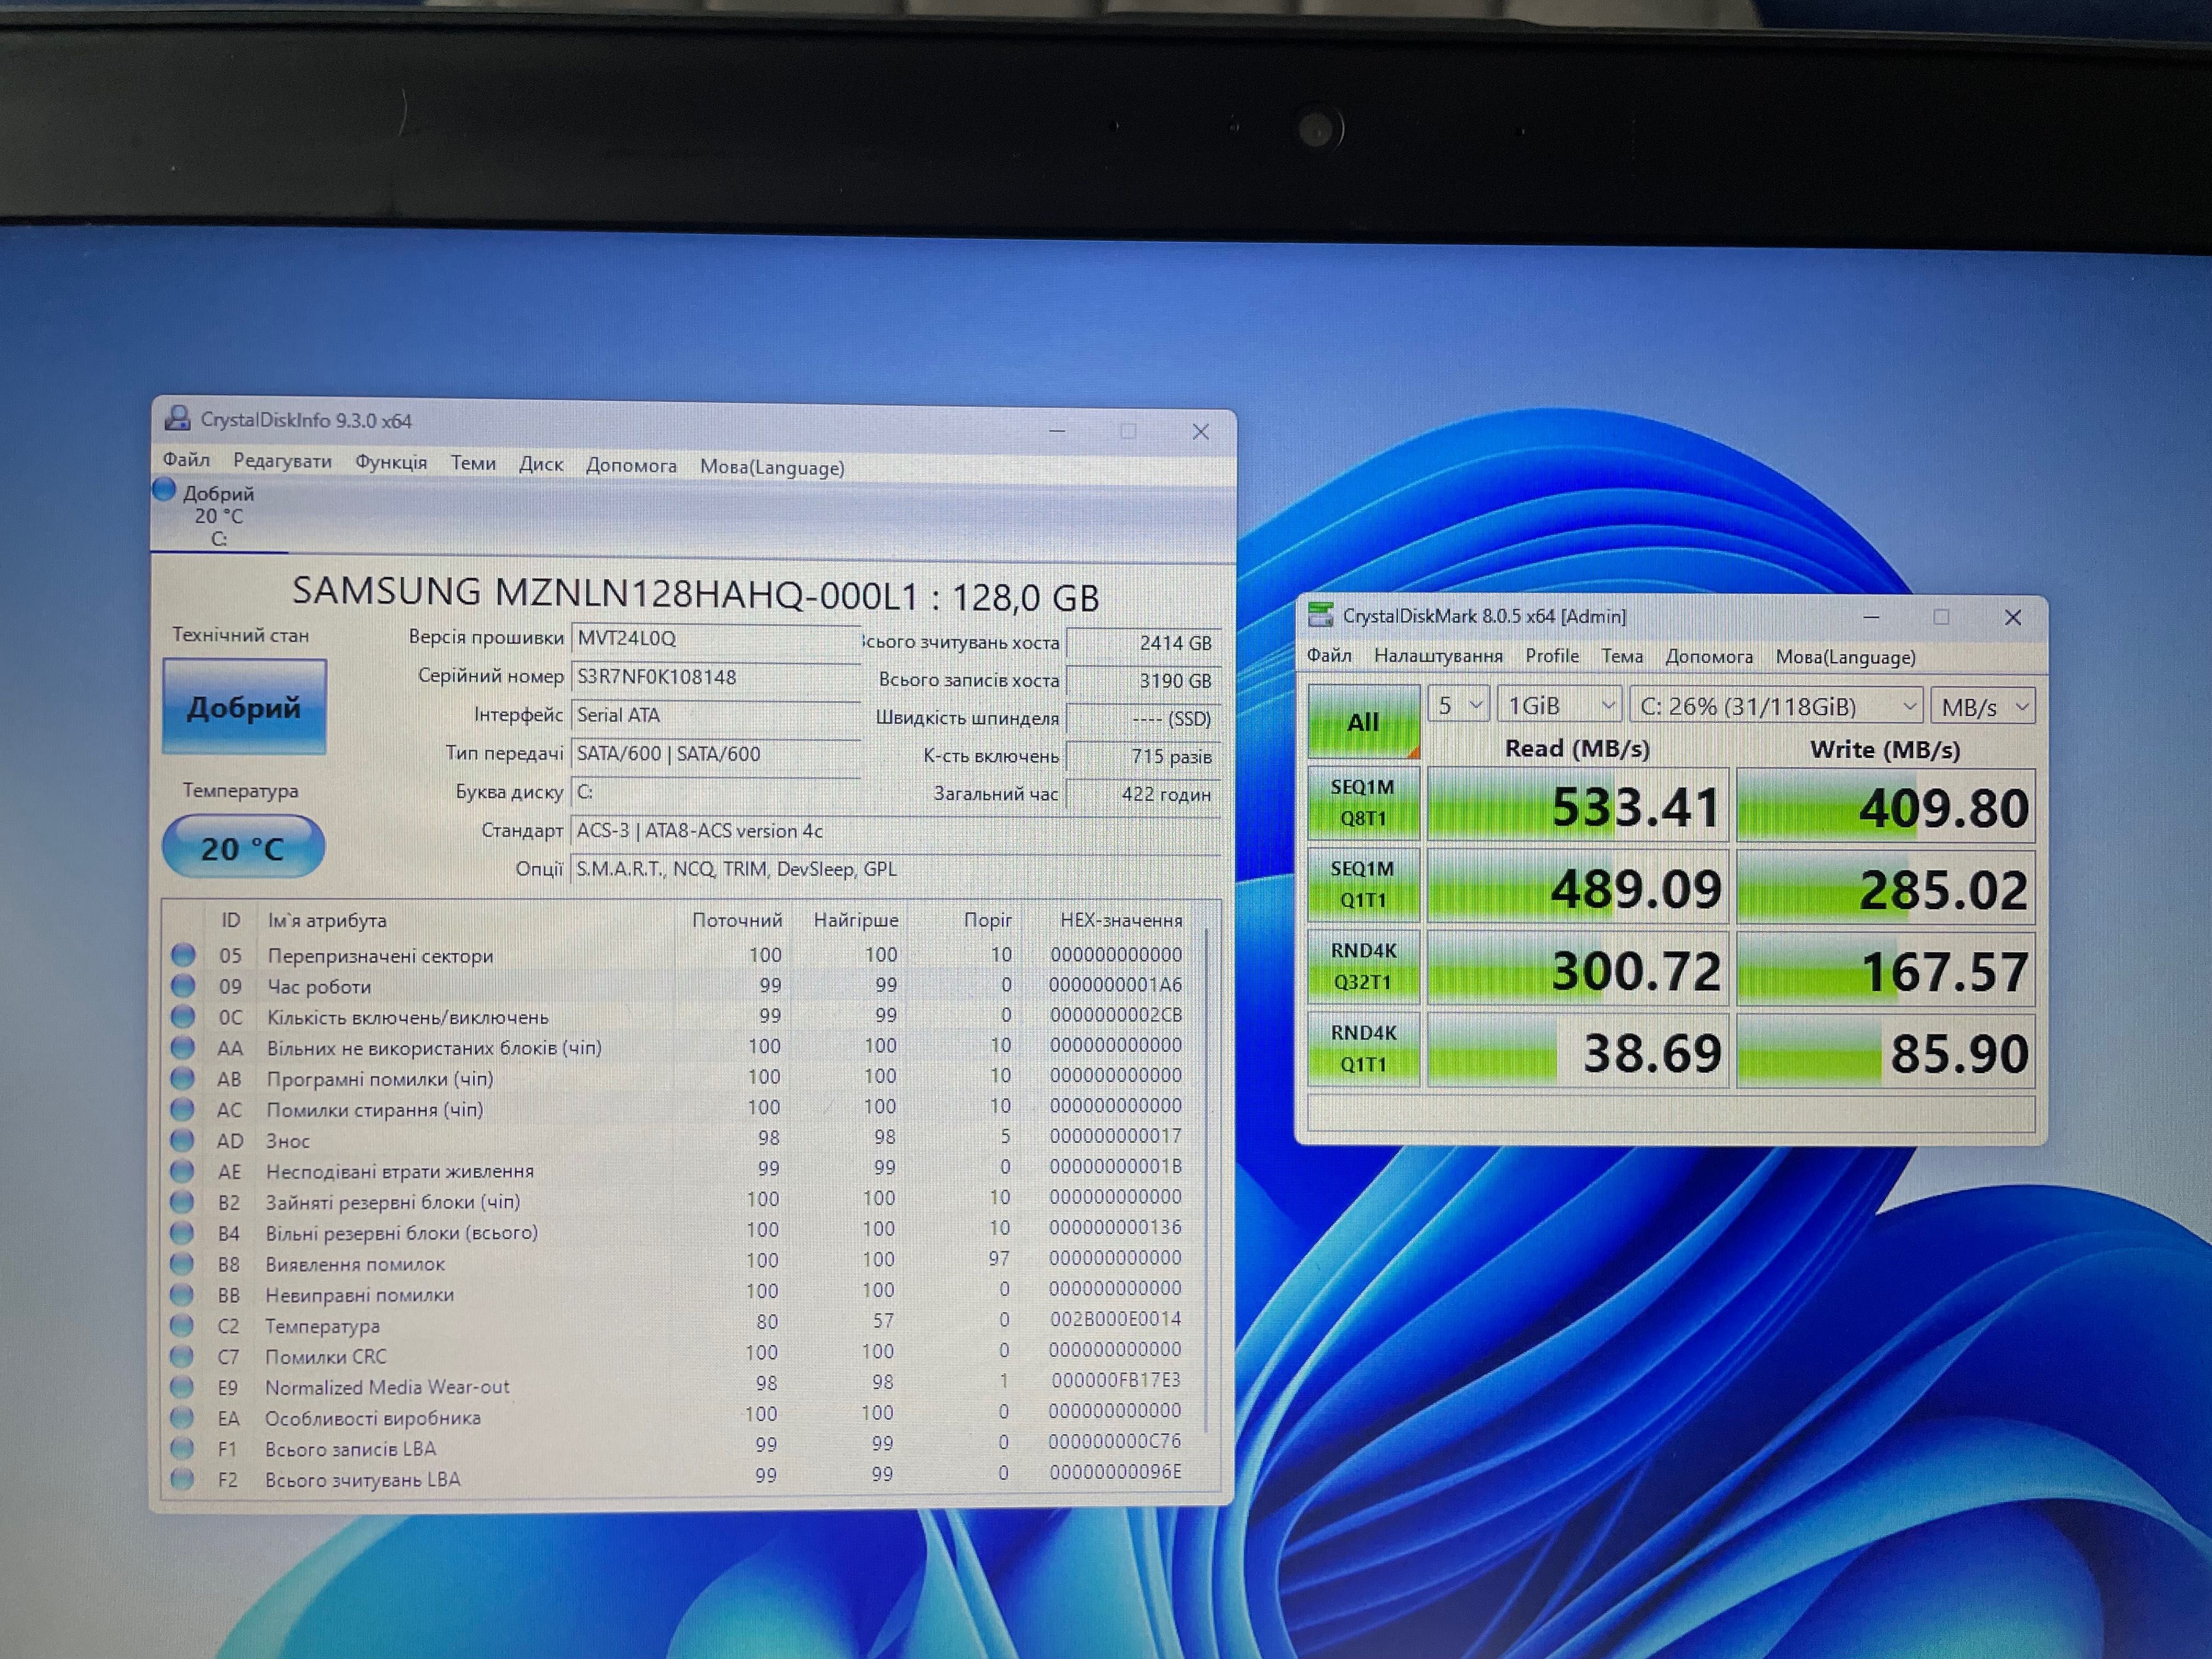Open Функція menu in CrystalDiskInfo
Image resolution: width=2212 pixels, height=1659 pixels.
[x=391, y=462]
